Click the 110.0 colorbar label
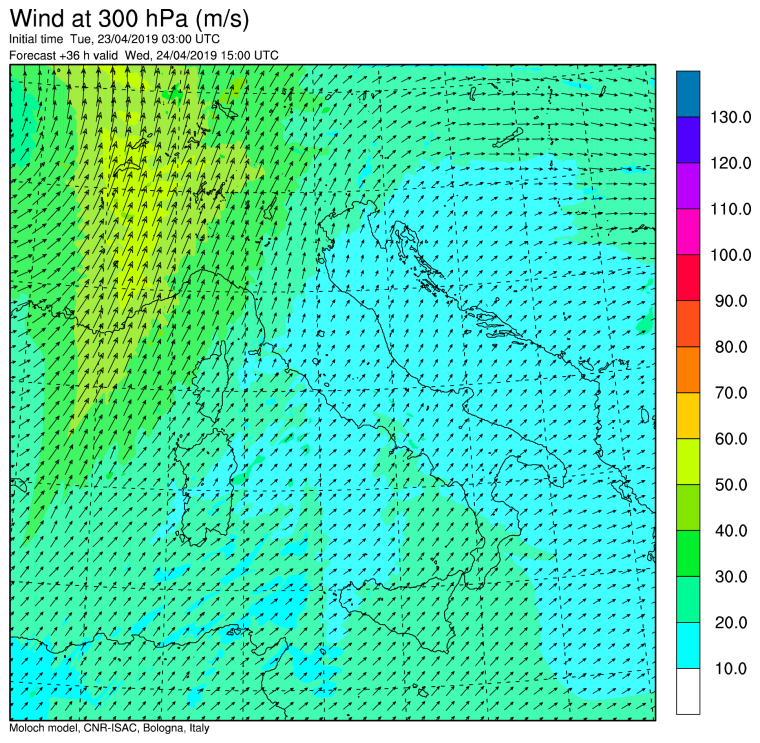The image size is (760, 743). tap(730, 209)
